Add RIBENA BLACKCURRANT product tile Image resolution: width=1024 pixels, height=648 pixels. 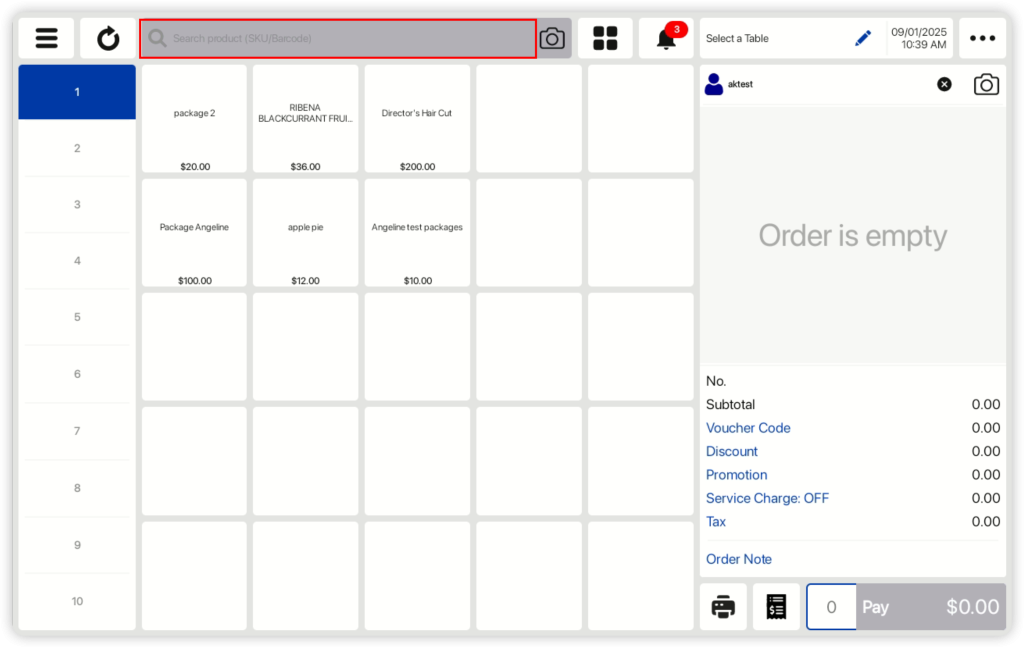click(x=306, y=118)
